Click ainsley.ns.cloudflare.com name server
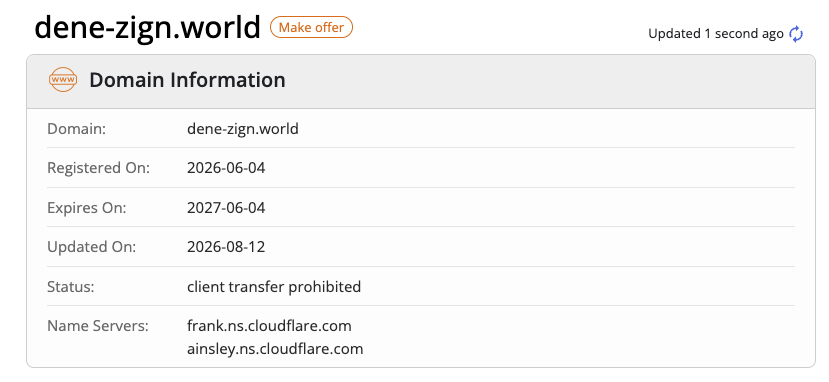 (275, 349)
